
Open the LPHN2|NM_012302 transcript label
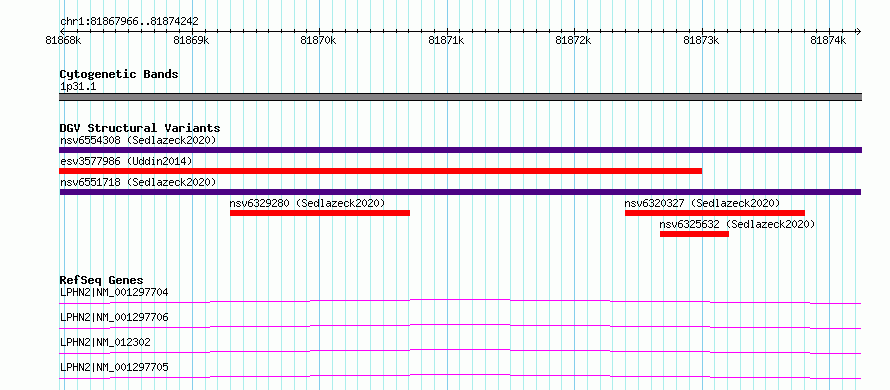(x=105, y=342)
